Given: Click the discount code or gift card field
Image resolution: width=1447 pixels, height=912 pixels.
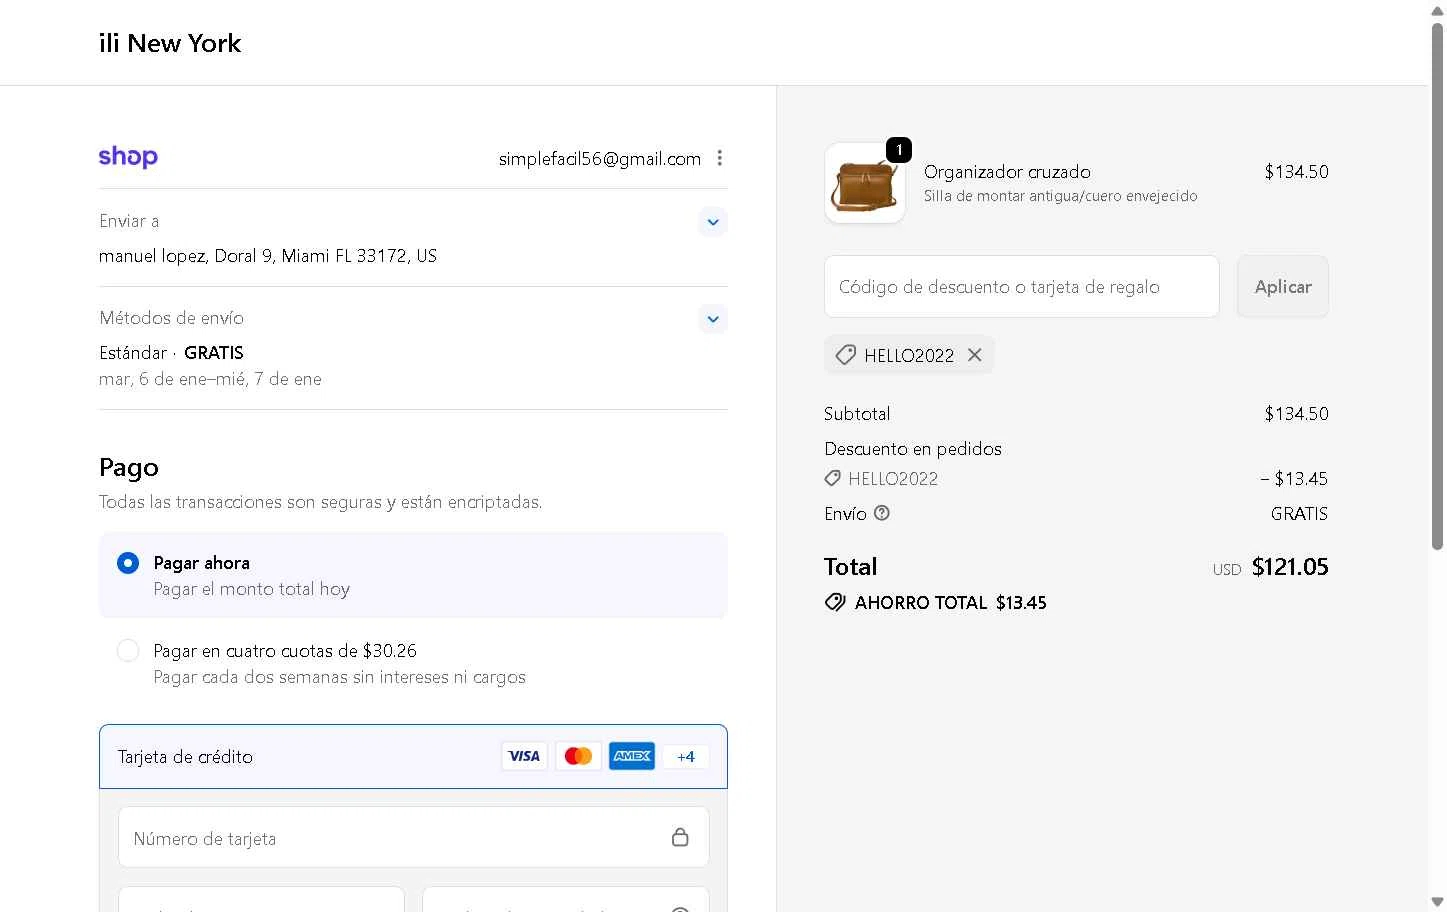Looking at the screenshot, I should pyautogui.click(x=1021, y=287).
